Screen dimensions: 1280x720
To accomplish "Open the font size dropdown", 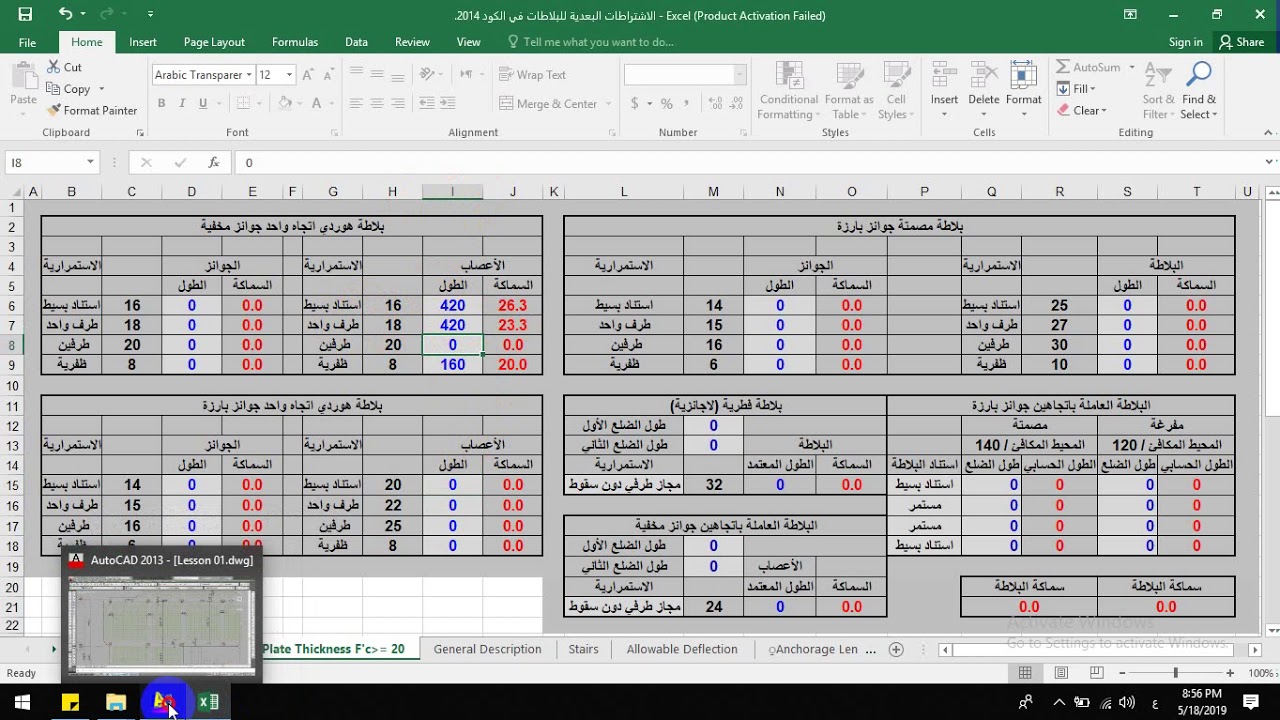I will 289,75.
